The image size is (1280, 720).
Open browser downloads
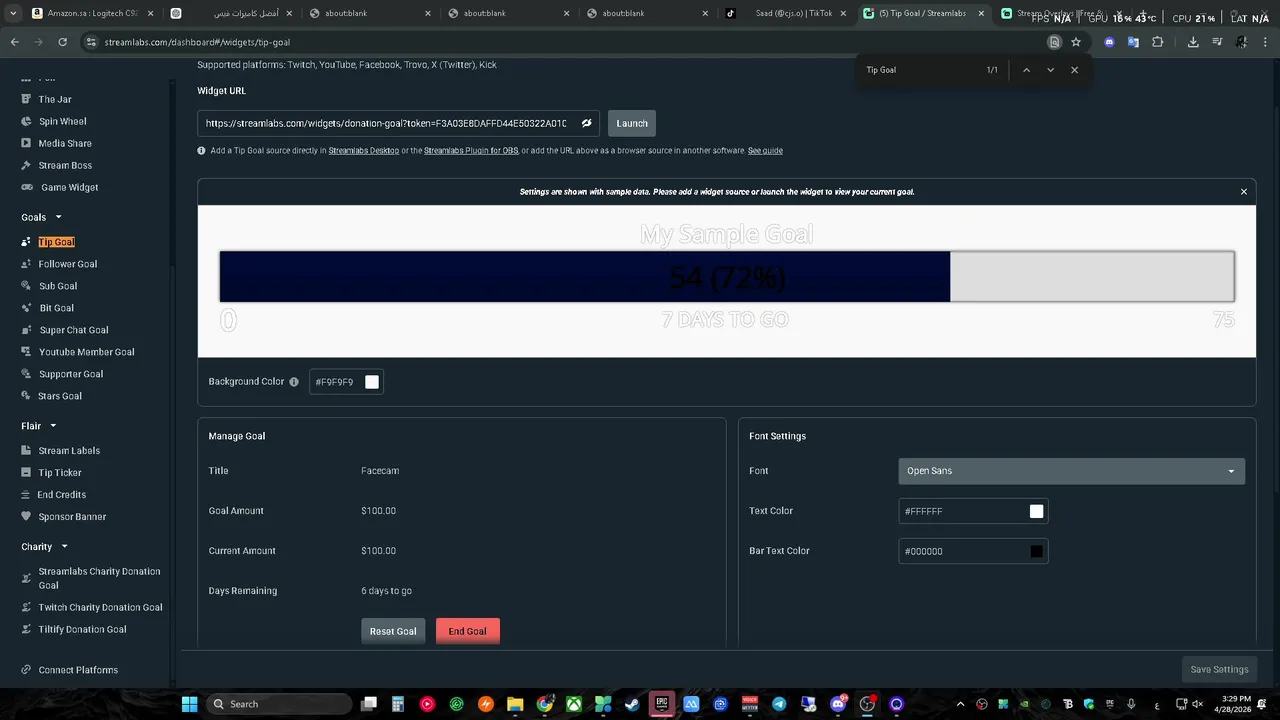point(1193,42)
